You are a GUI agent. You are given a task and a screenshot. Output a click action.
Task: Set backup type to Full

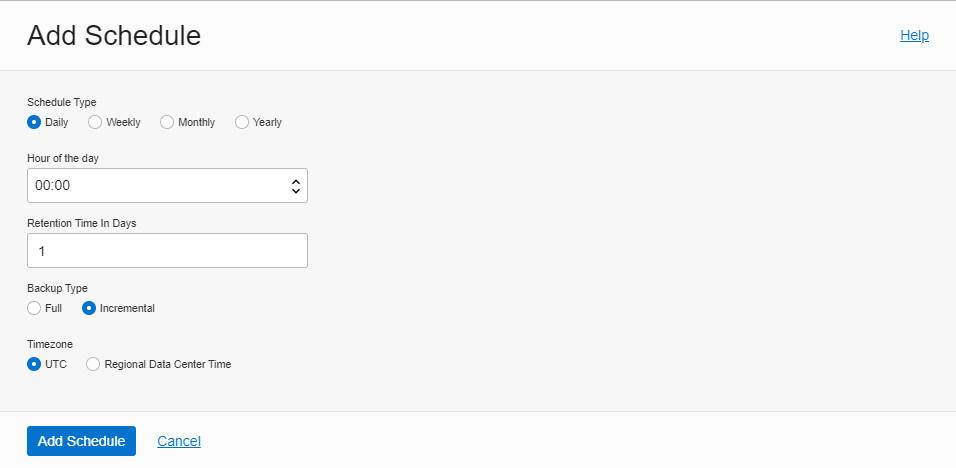point(34,308)
